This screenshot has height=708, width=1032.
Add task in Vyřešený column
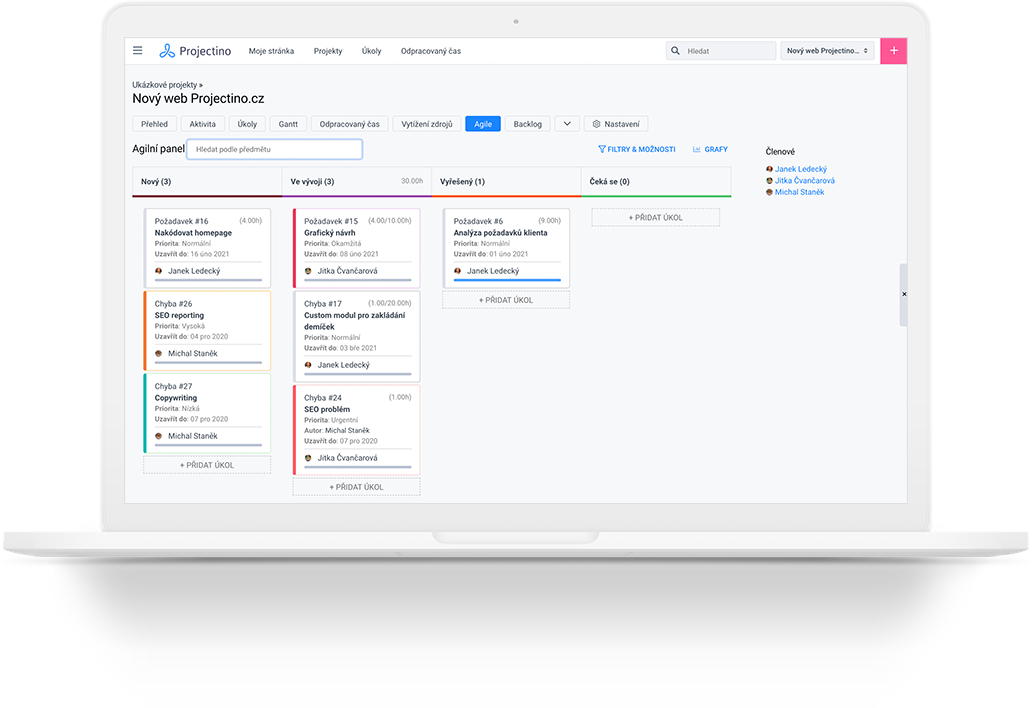[506, 300]
